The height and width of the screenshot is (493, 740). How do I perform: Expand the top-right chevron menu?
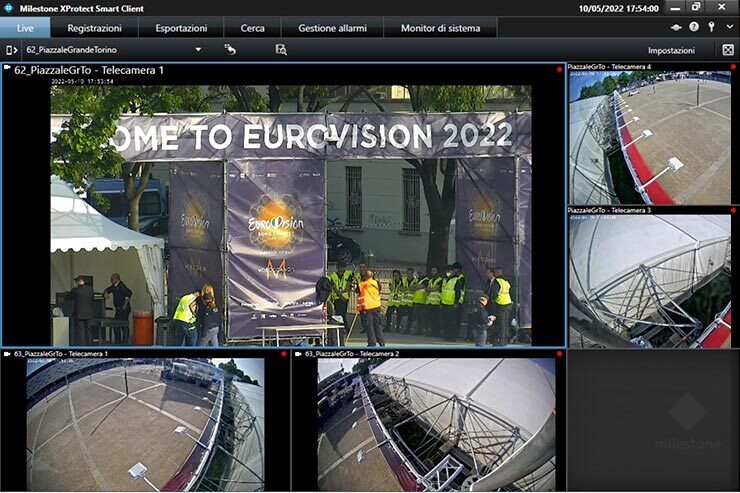(x=727, y=27)
